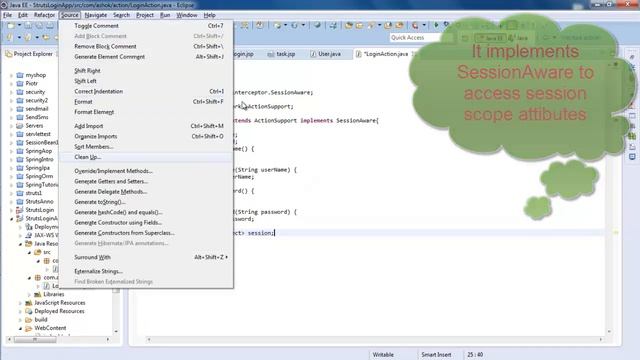Select Generate Getters and Setters

pos(146,181)
